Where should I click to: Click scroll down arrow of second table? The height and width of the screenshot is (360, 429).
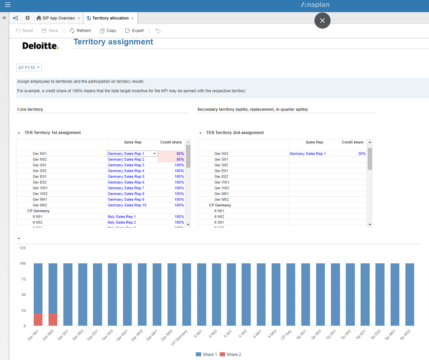(x=370, y=225)
